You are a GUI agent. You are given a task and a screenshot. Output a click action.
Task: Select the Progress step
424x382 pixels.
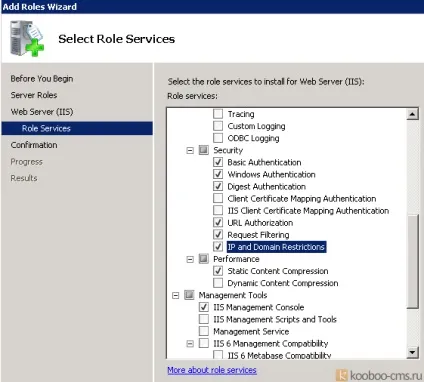click(26, 162)
